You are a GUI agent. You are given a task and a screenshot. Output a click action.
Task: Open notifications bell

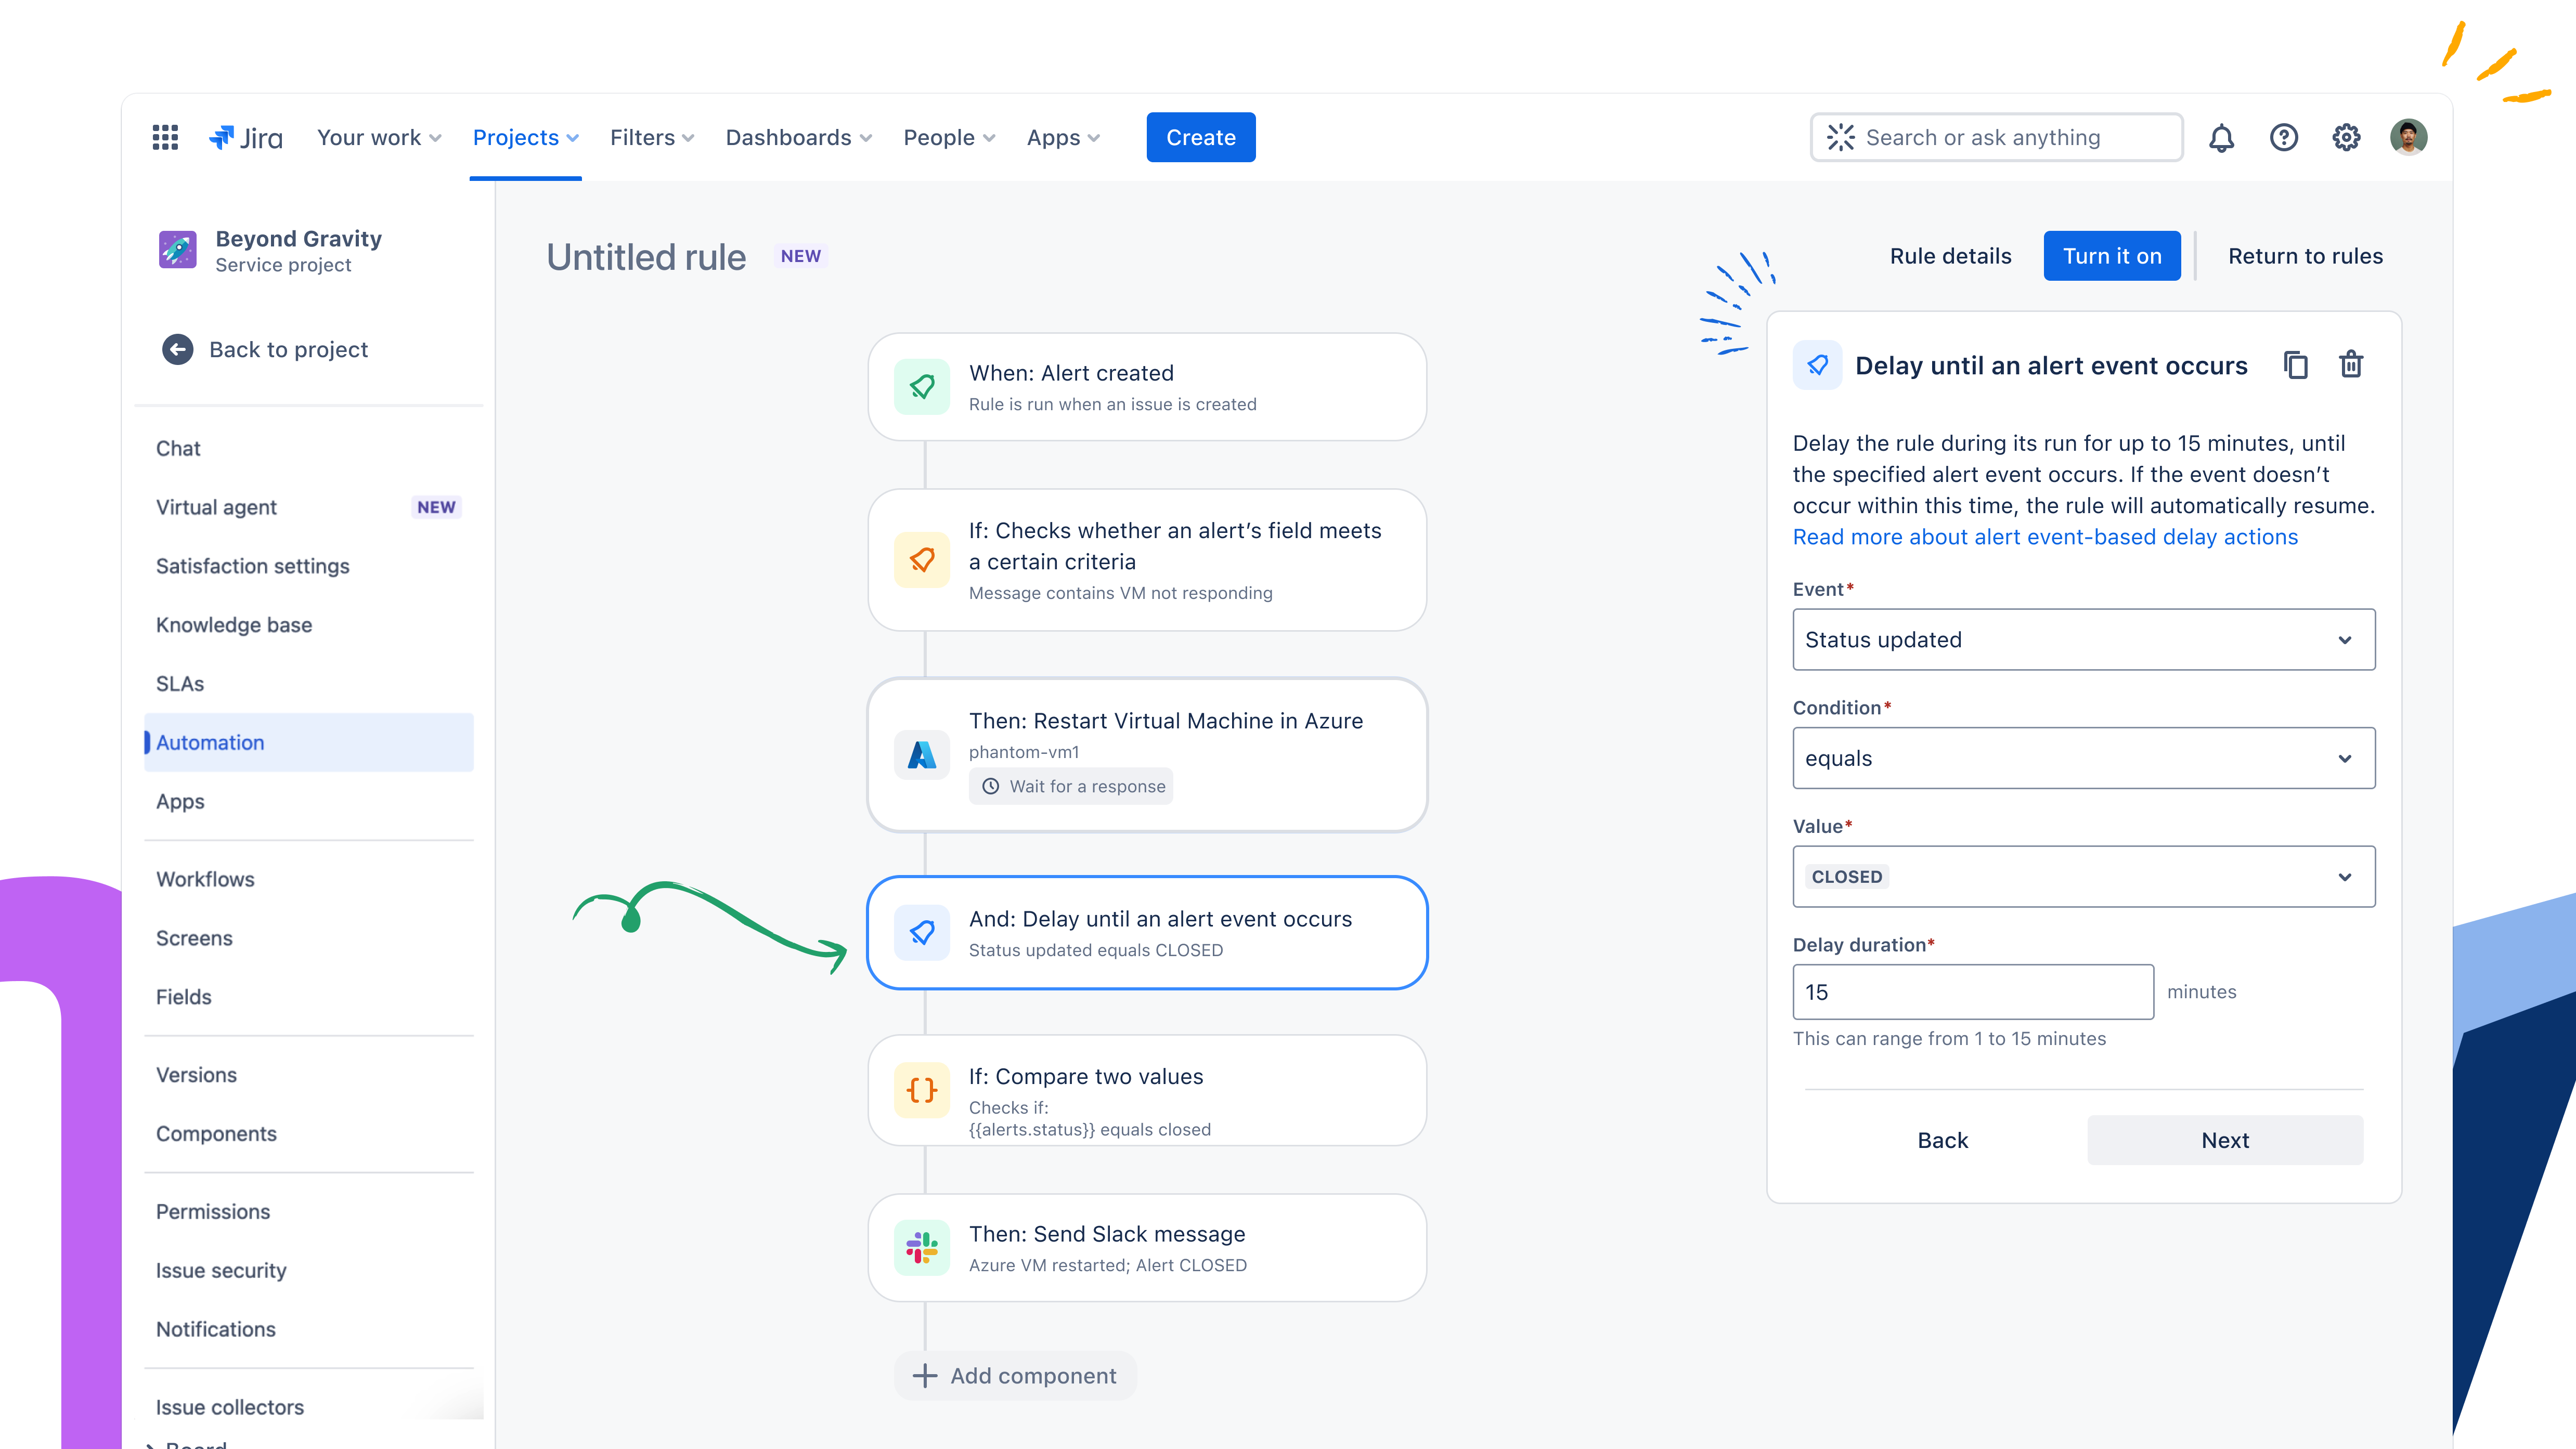2222,137
